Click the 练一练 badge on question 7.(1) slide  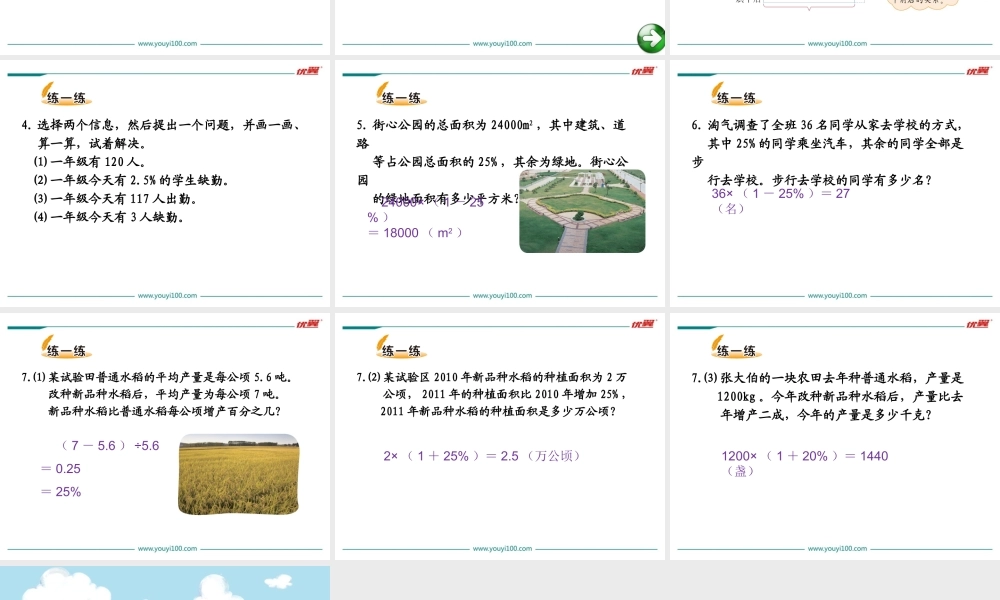(x=66, y=350)
